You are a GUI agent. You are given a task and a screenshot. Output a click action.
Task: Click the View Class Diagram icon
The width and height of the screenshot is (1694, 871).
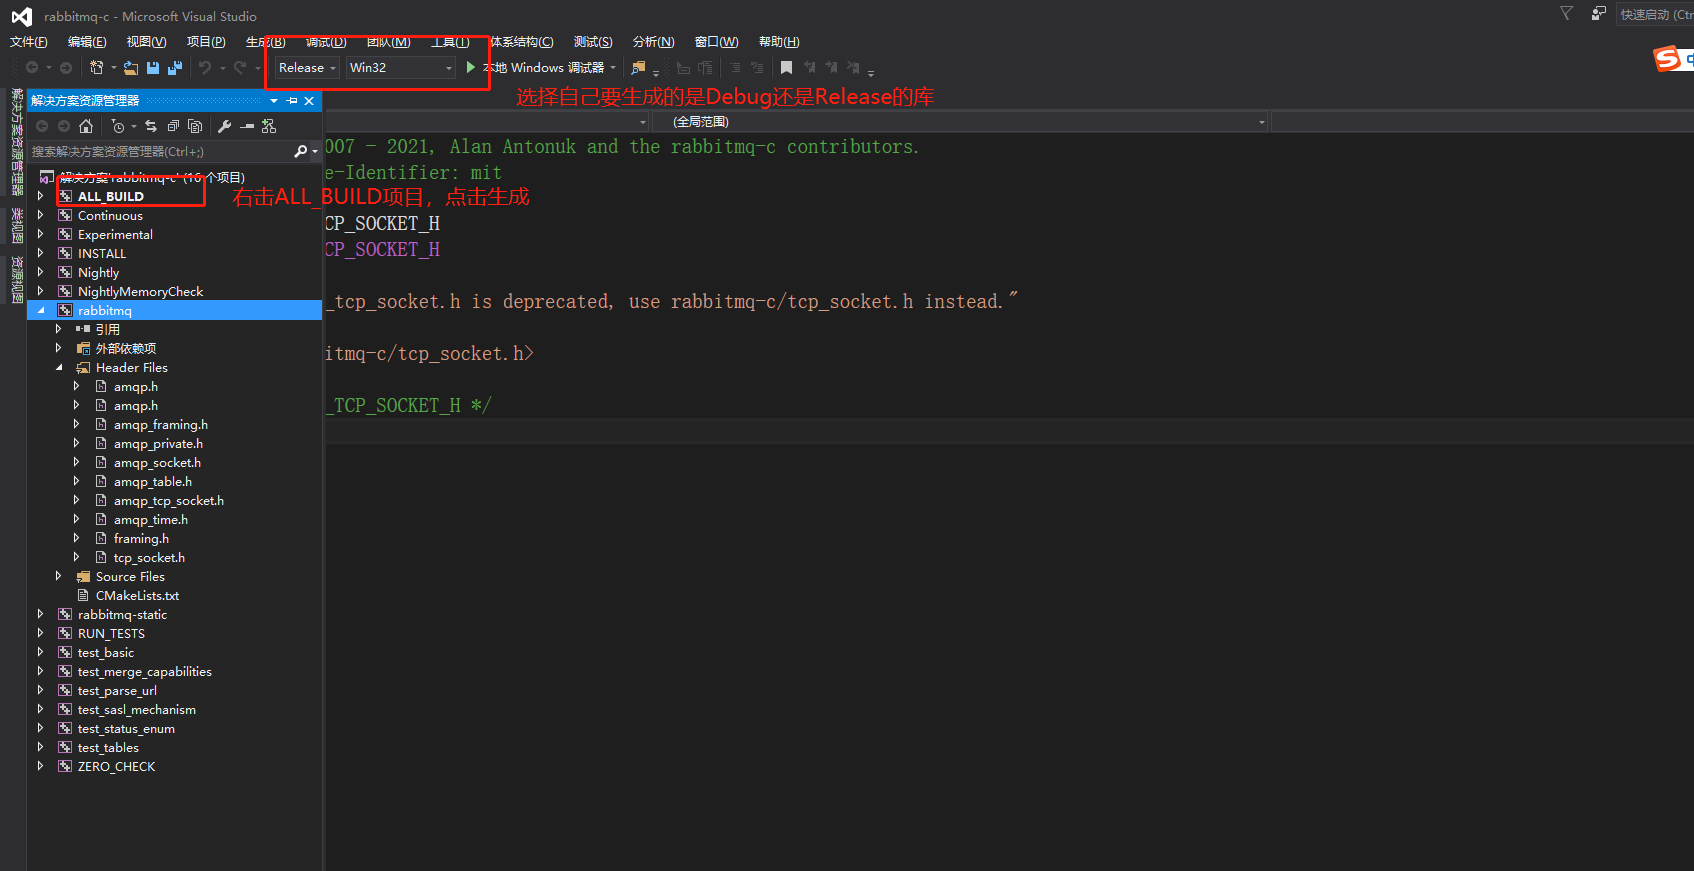tap(269, 126)
